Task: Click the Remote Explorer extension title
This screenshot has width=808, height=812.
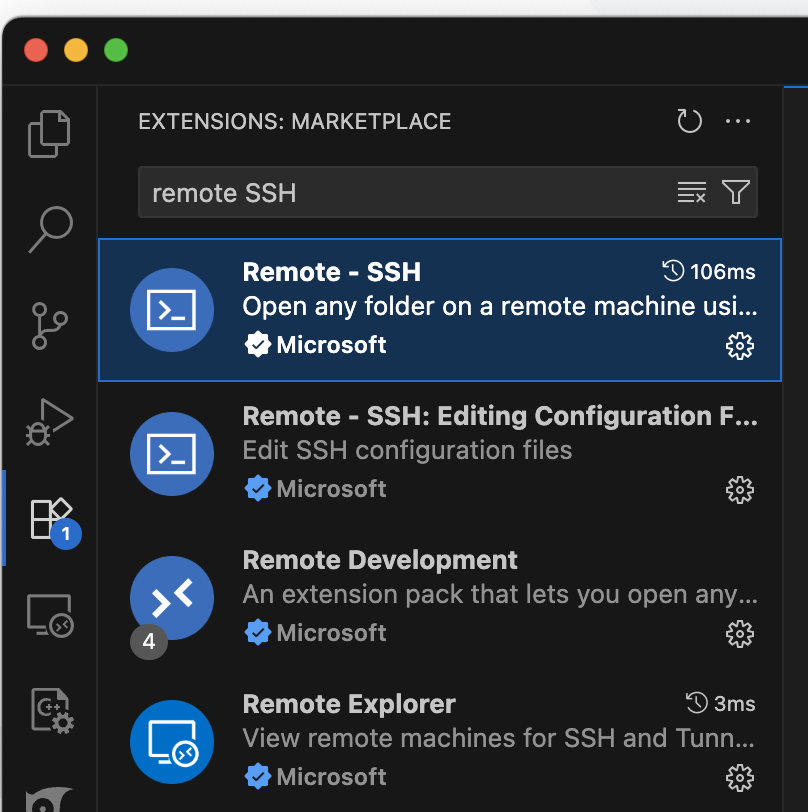Action: pyautogui.click(x=349, y=704)
